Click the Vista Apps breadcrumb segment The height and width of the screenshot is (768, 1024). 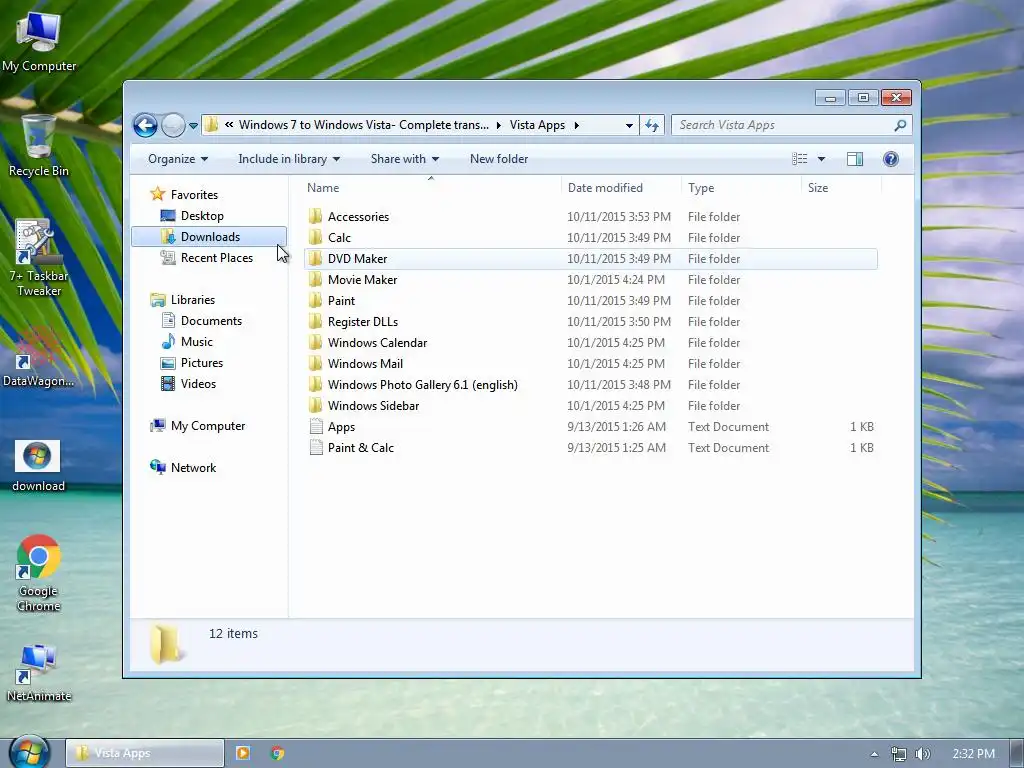tap(537, 125)
